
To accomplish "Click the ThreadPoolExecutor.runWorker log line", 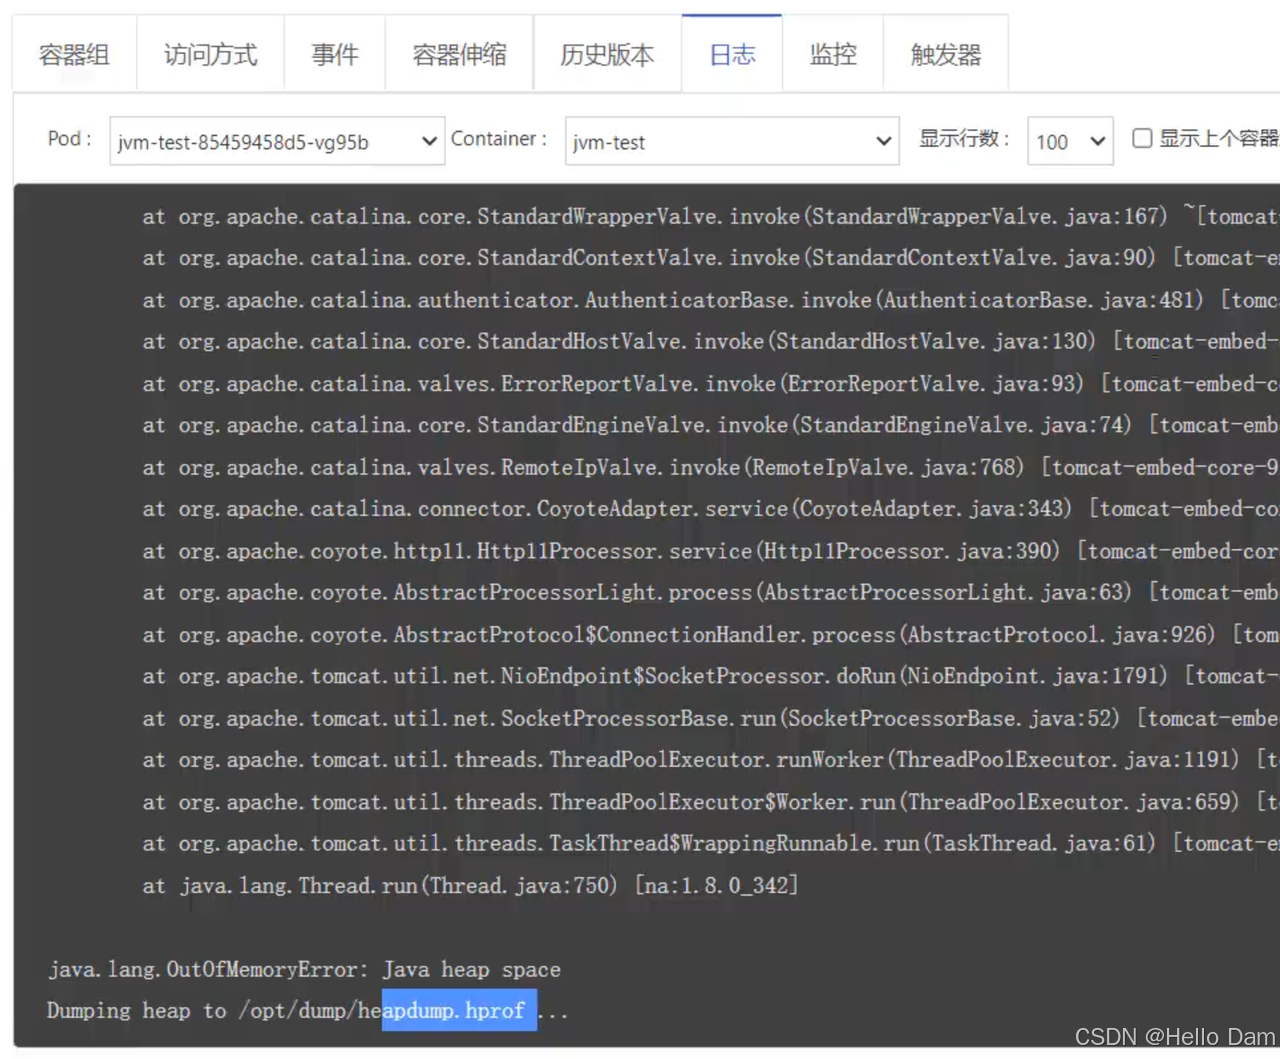I will (711, 759).
